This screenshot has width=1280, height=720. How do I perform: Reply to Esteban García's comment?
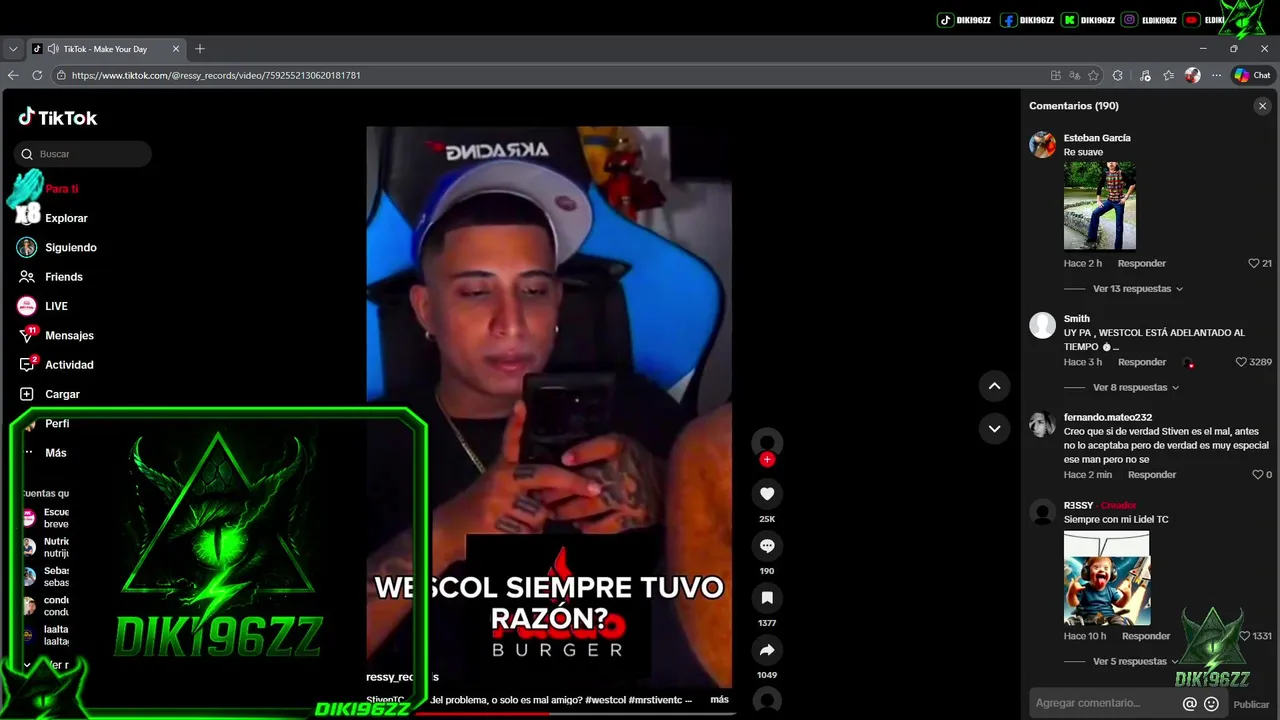point(1142,264)
